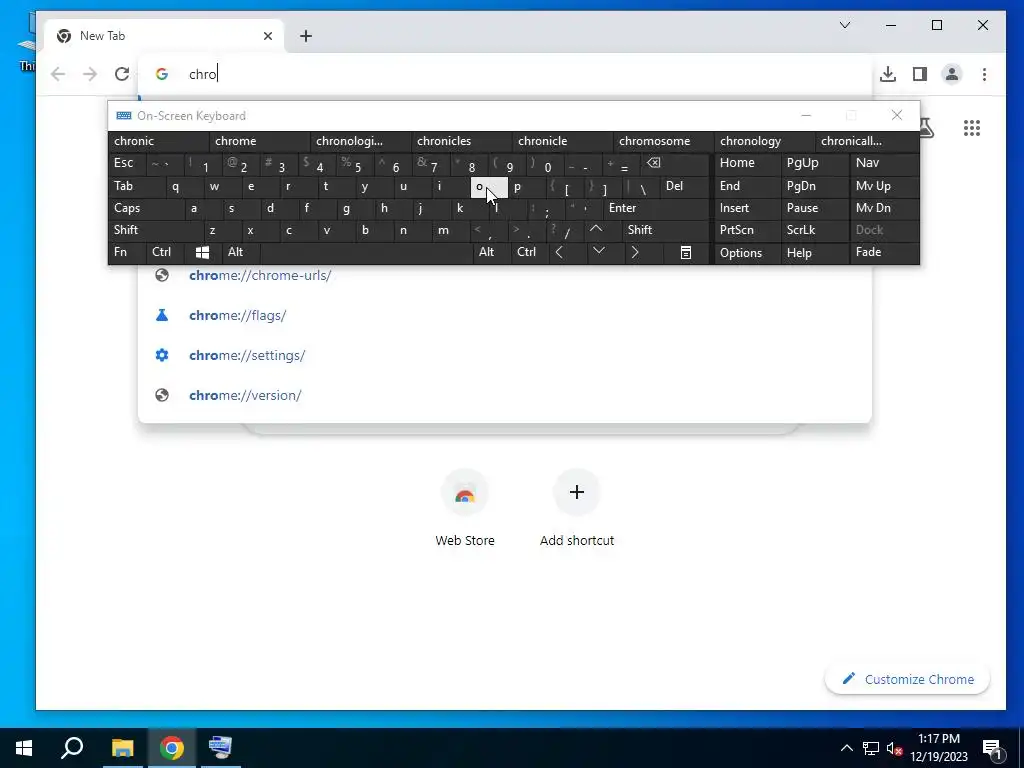Toggle right Shift key on keyboard

665,230
